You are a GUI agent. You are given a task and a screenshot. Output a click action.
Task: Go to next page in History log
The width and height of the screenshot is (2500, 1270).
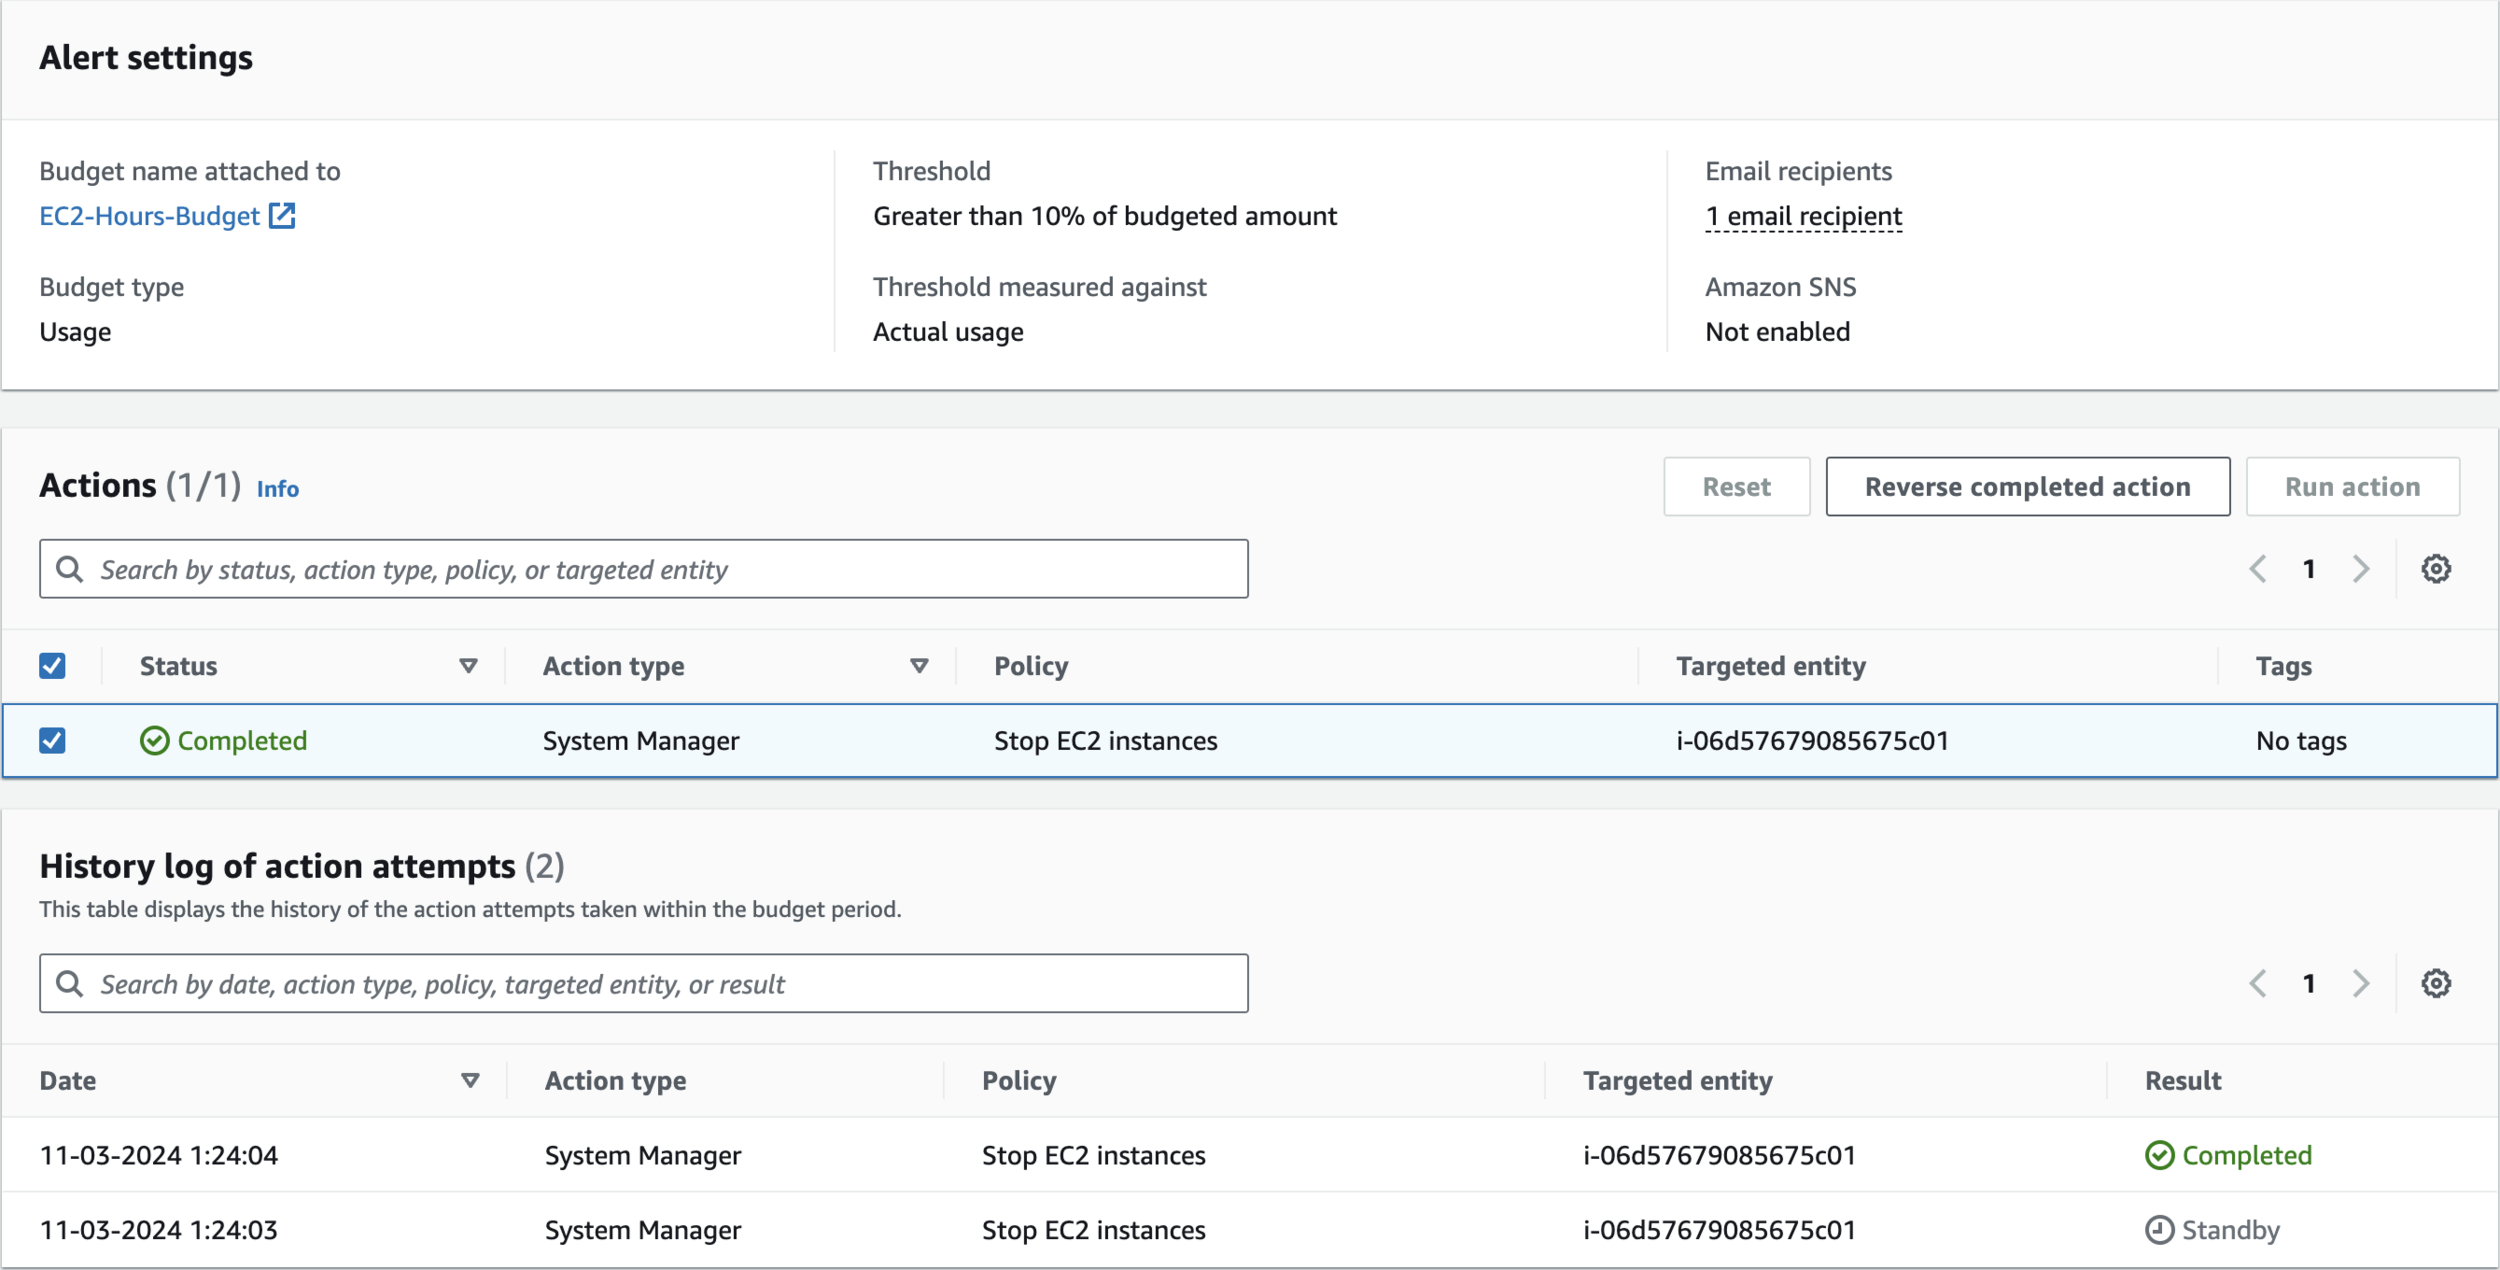[x=2361, y=984]
